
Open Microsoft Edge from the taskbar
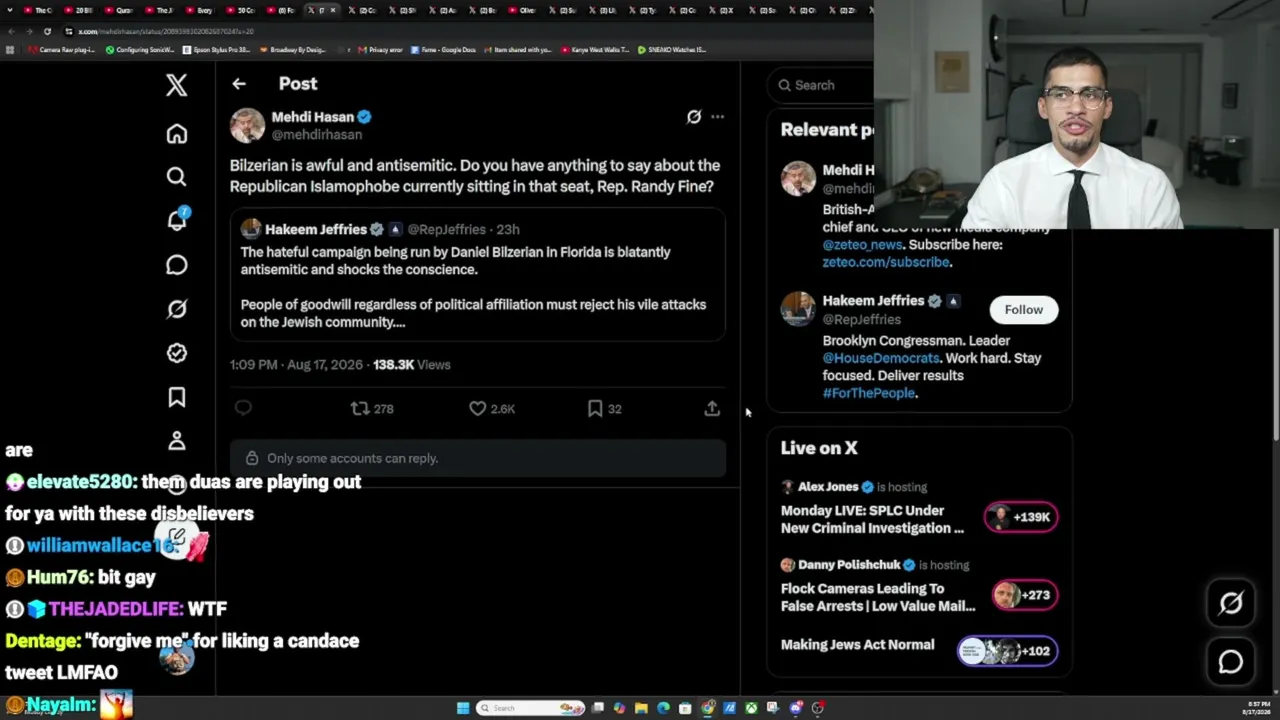click(663, 708)
